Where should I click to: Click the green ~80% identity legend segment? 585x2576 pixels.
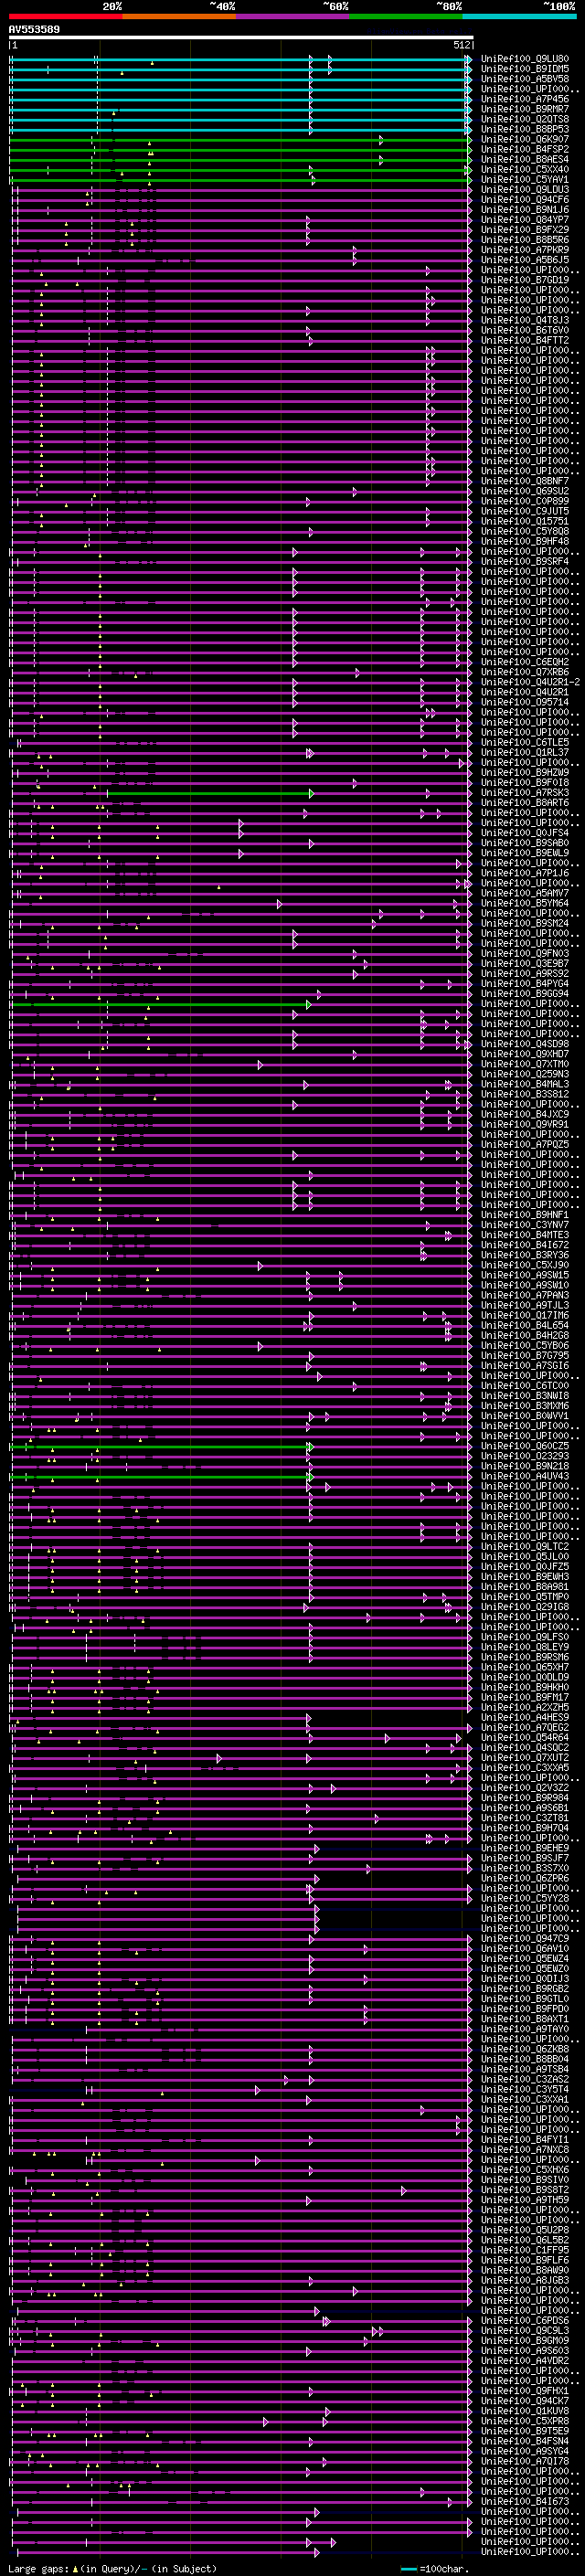(x=406, y=16)
